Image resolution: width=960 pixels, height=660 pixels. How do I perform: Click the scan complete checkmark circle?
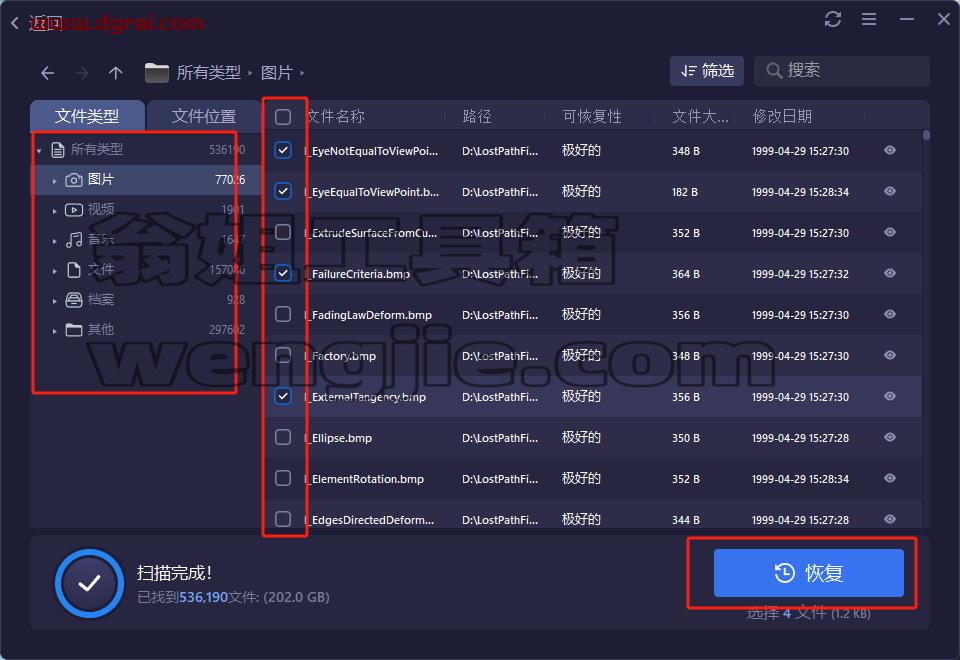tap(89, 583)
